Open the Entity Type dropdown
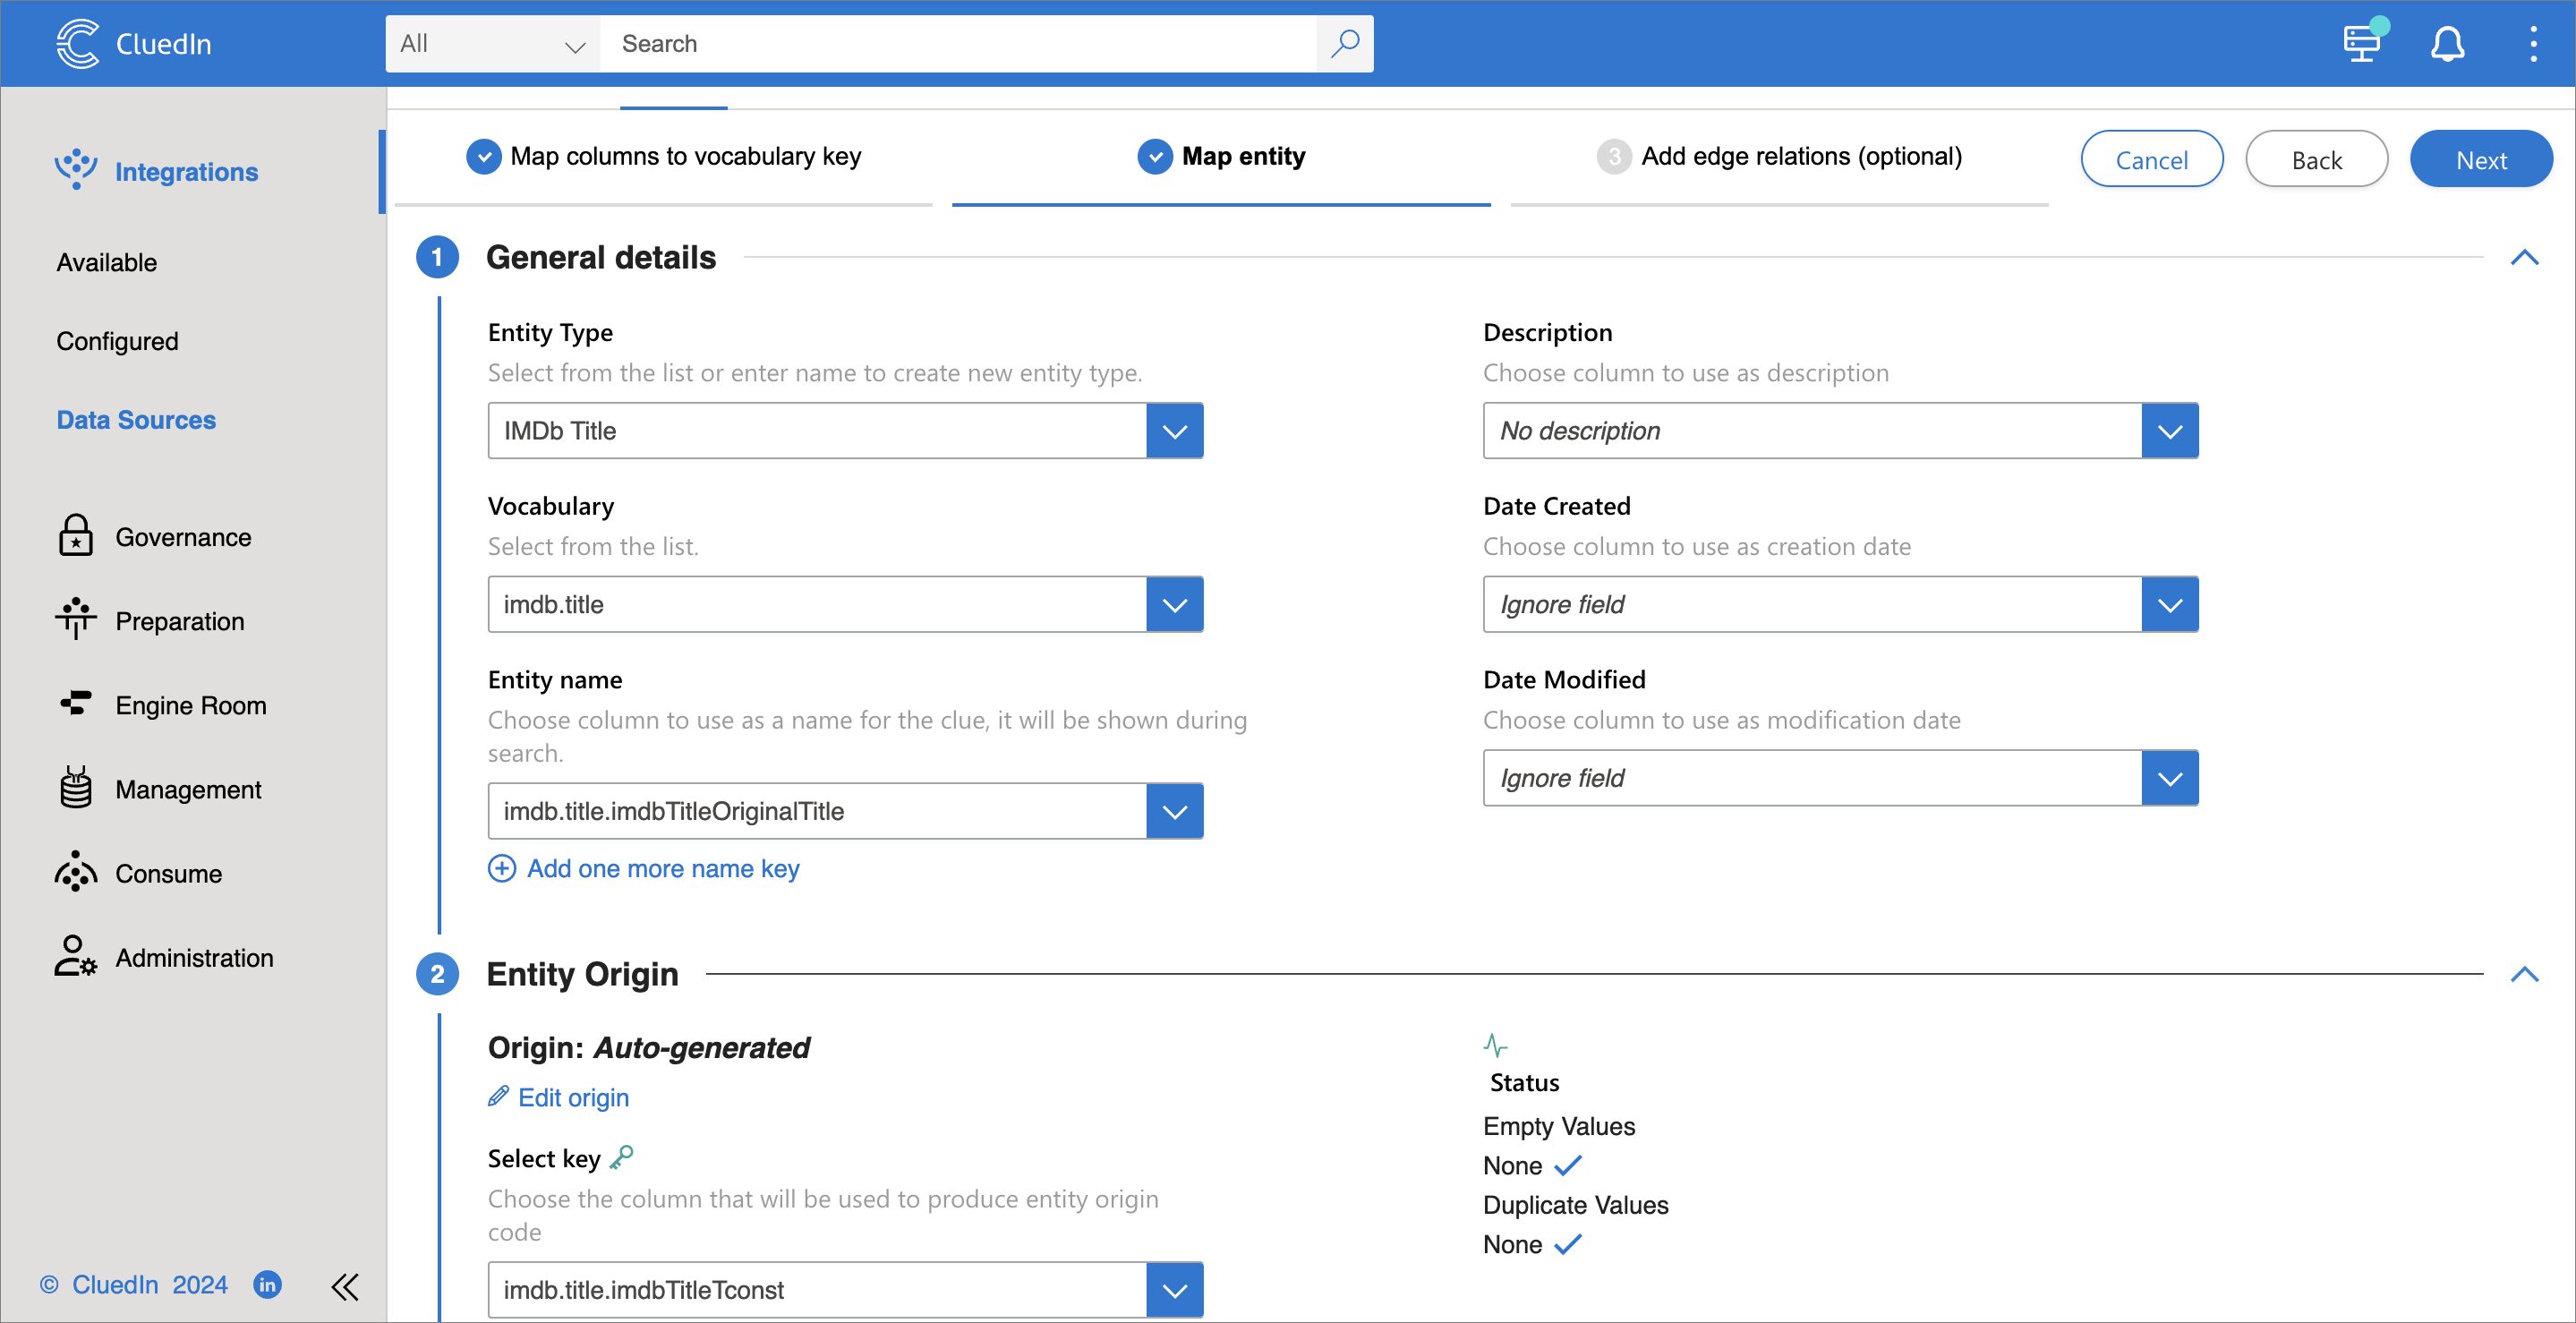This screenshot has width=2576, height=1323. [1174, 431]
